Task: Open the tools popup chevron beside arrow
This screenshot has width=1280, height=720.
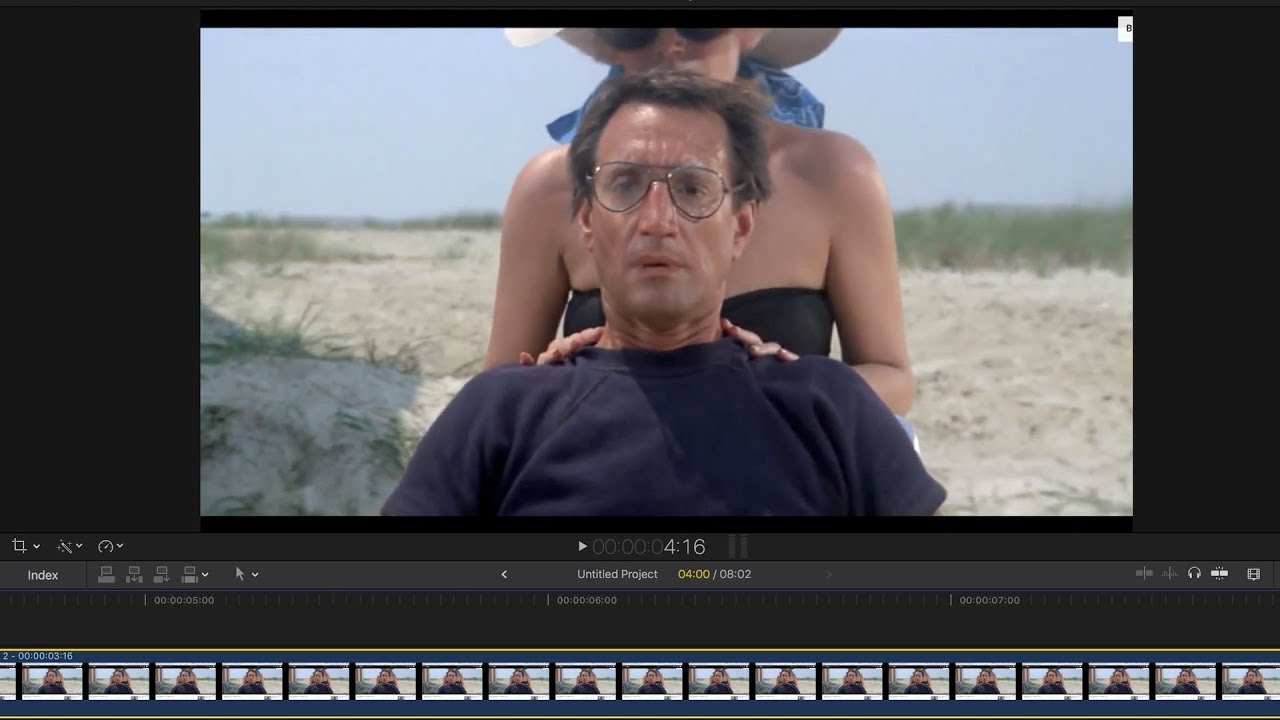Action: click(255, 575)
